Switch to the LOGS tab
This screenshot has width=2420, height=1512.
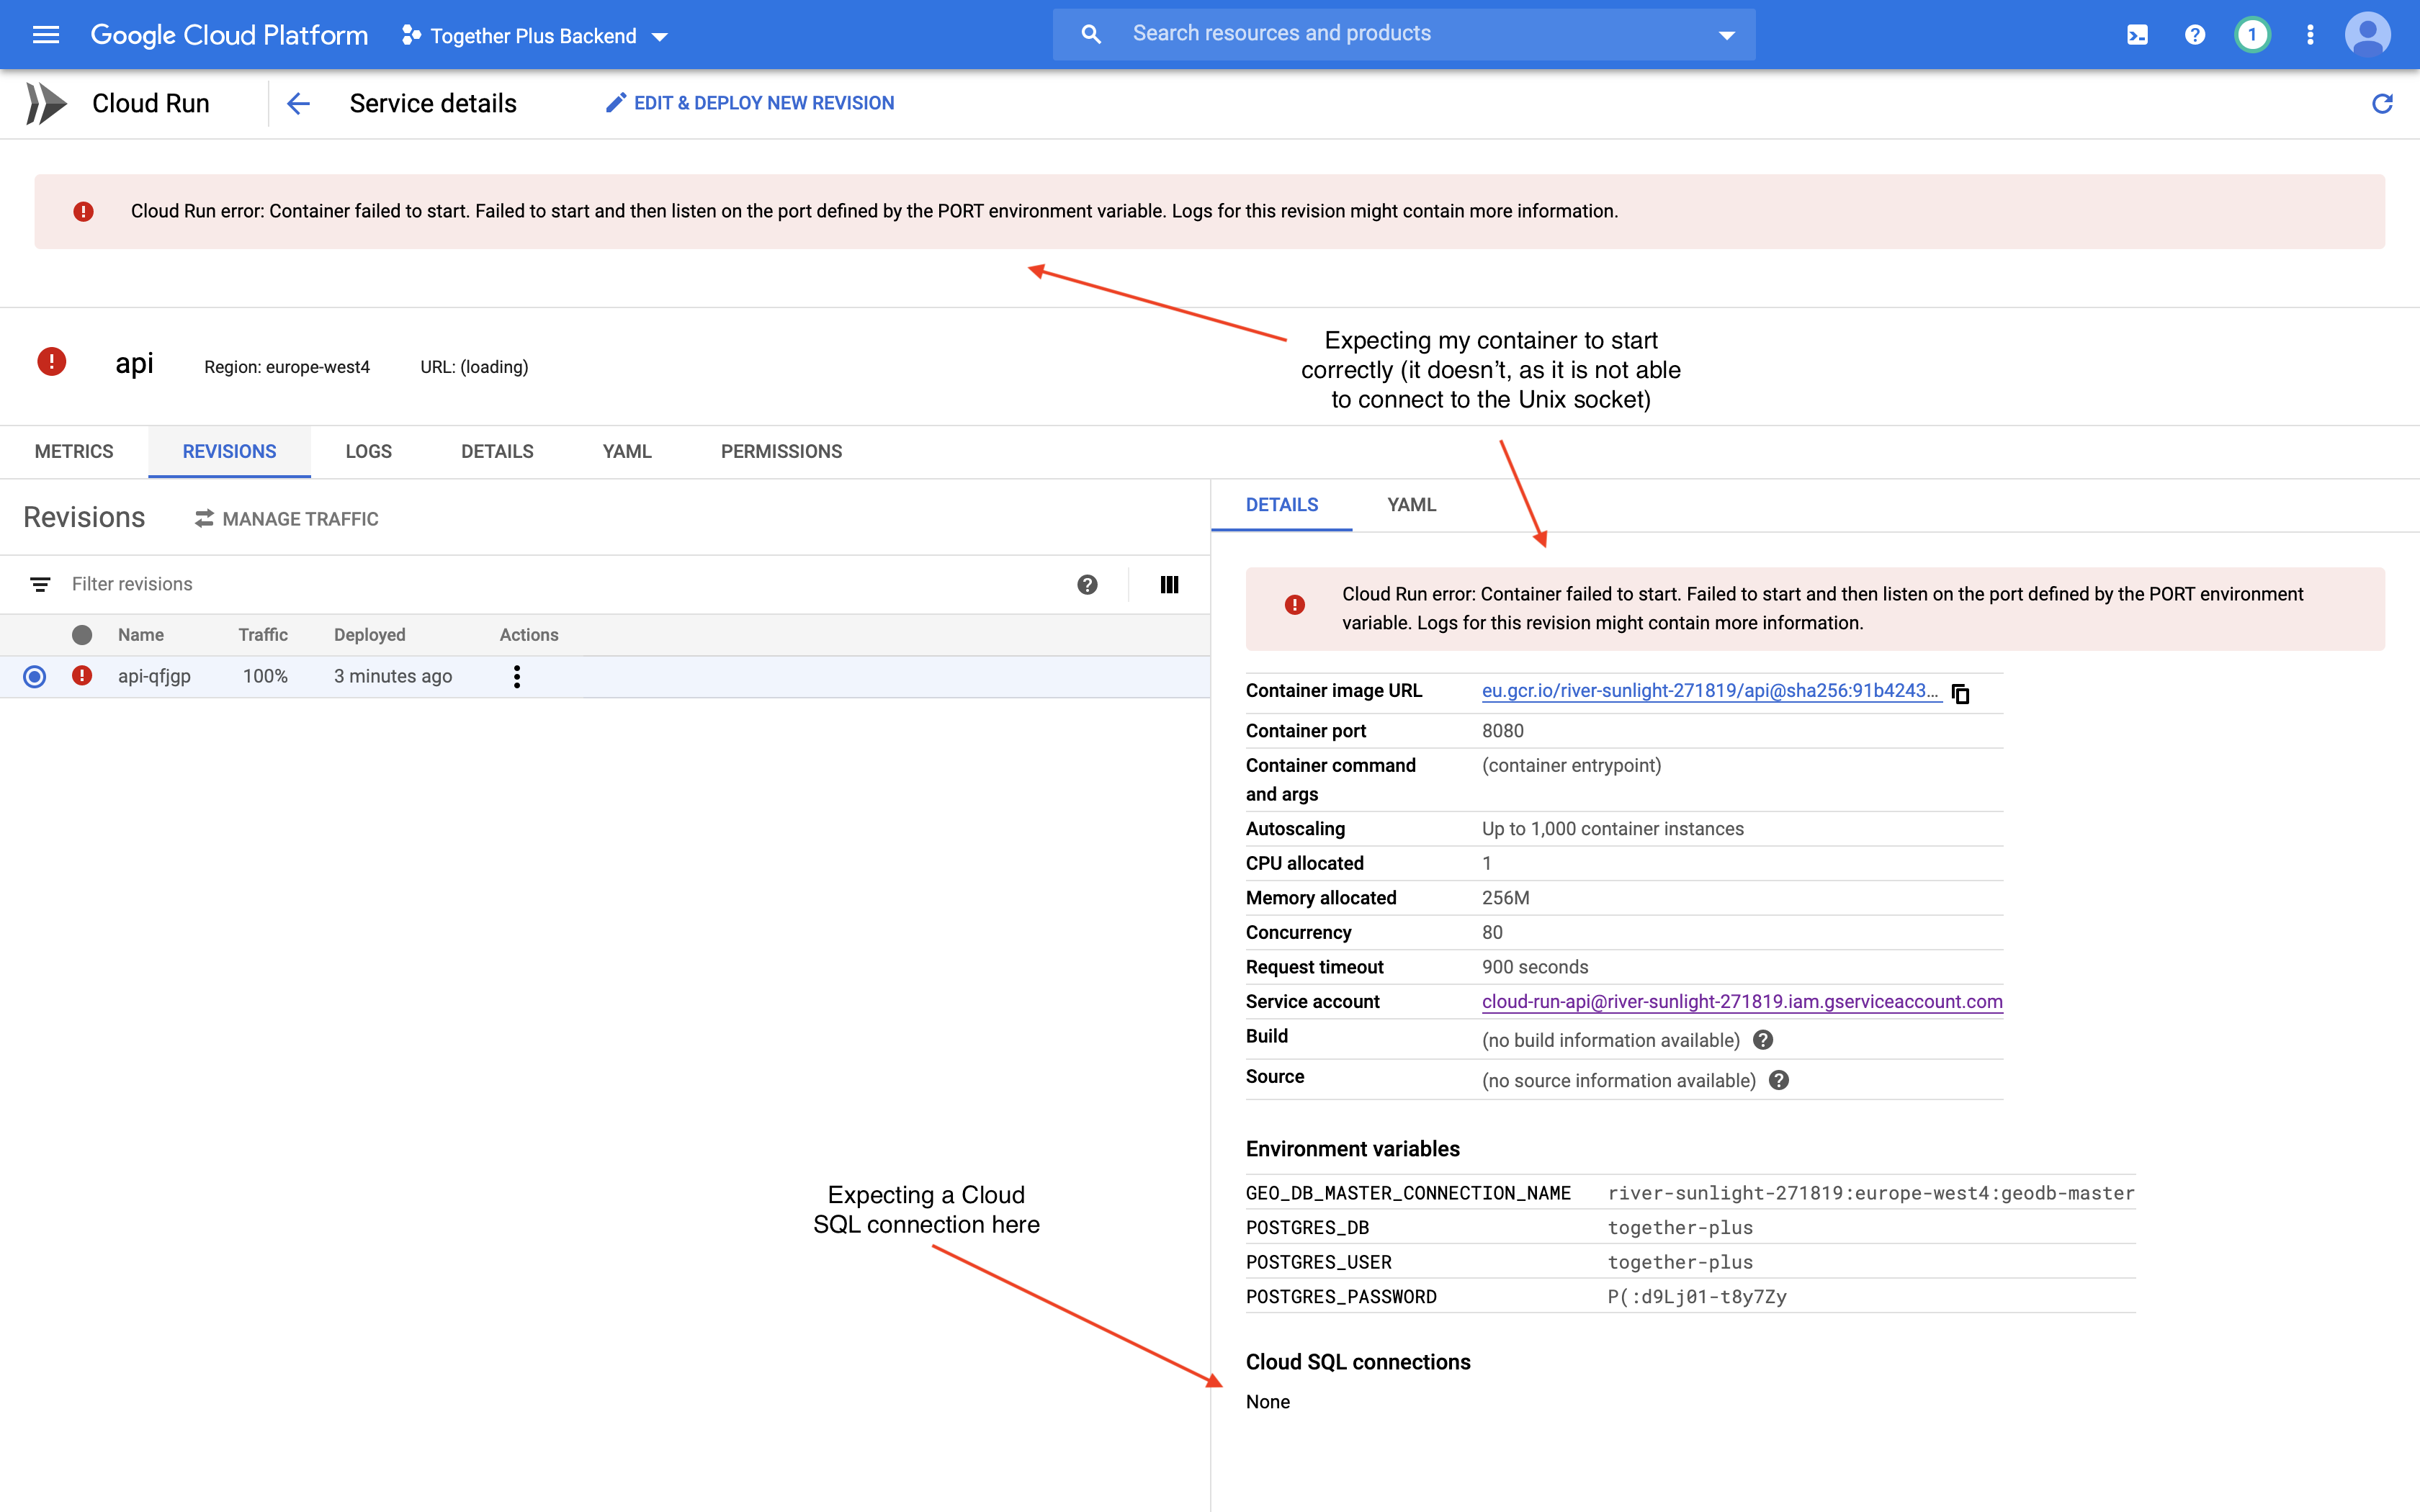368,451
